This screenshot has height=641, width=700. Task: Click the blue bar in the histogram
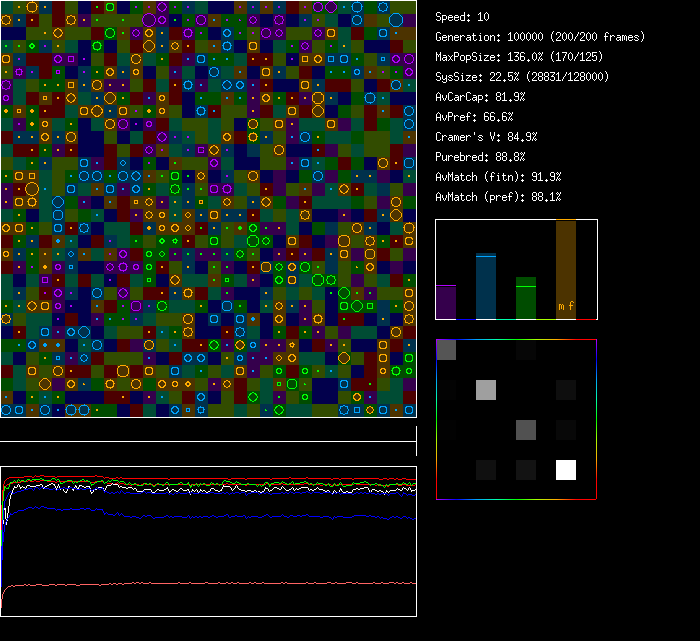(486, 287)
